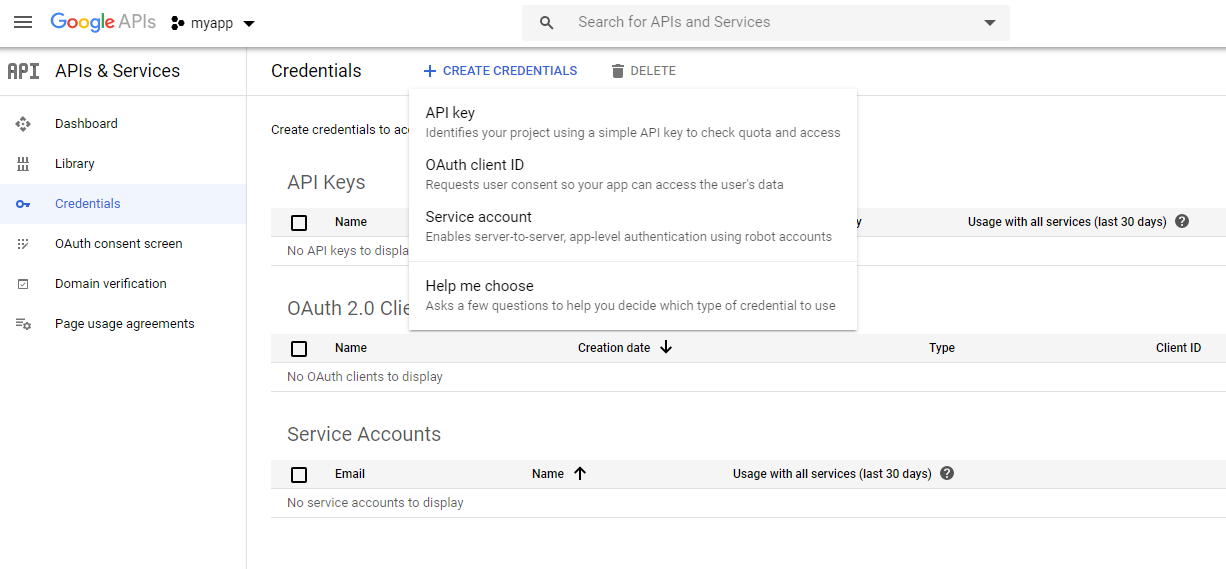Image resolution: width=1226 pixels, height=569 pixels.
Task: Click No OAuth clients to display text
Action: 365,377
